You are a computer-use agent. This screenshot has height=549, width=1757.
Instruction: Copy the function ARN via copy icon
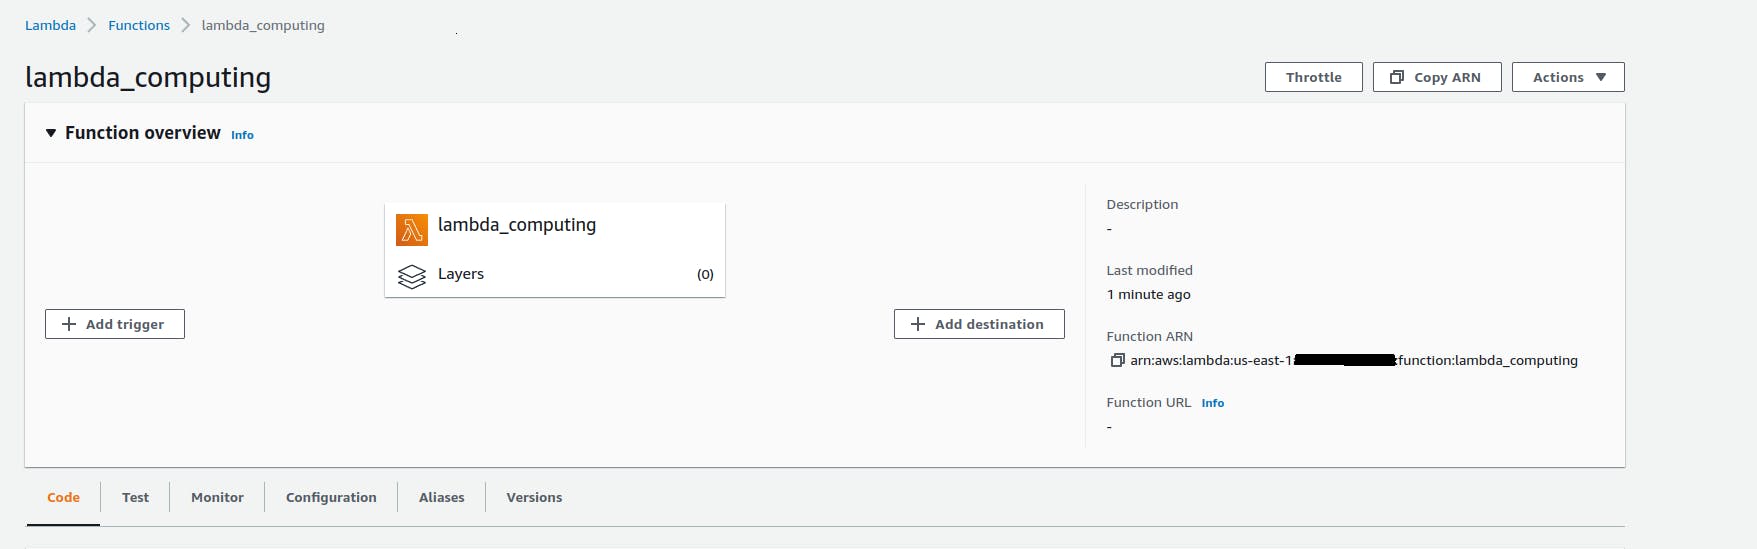pos(1117,361)
